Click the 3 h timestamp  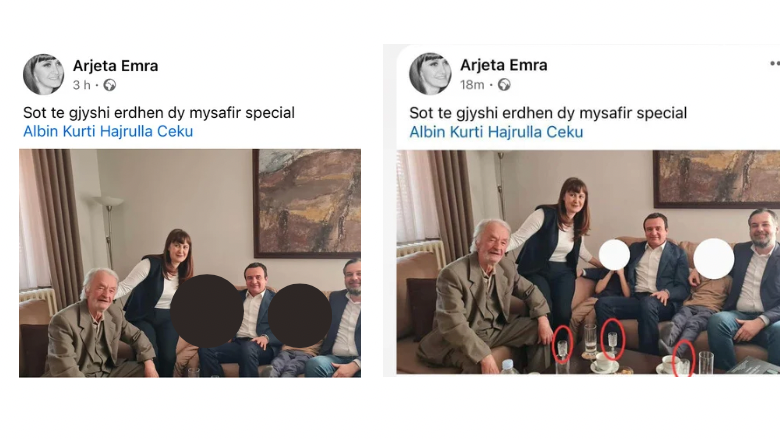(x=82, y=86)
